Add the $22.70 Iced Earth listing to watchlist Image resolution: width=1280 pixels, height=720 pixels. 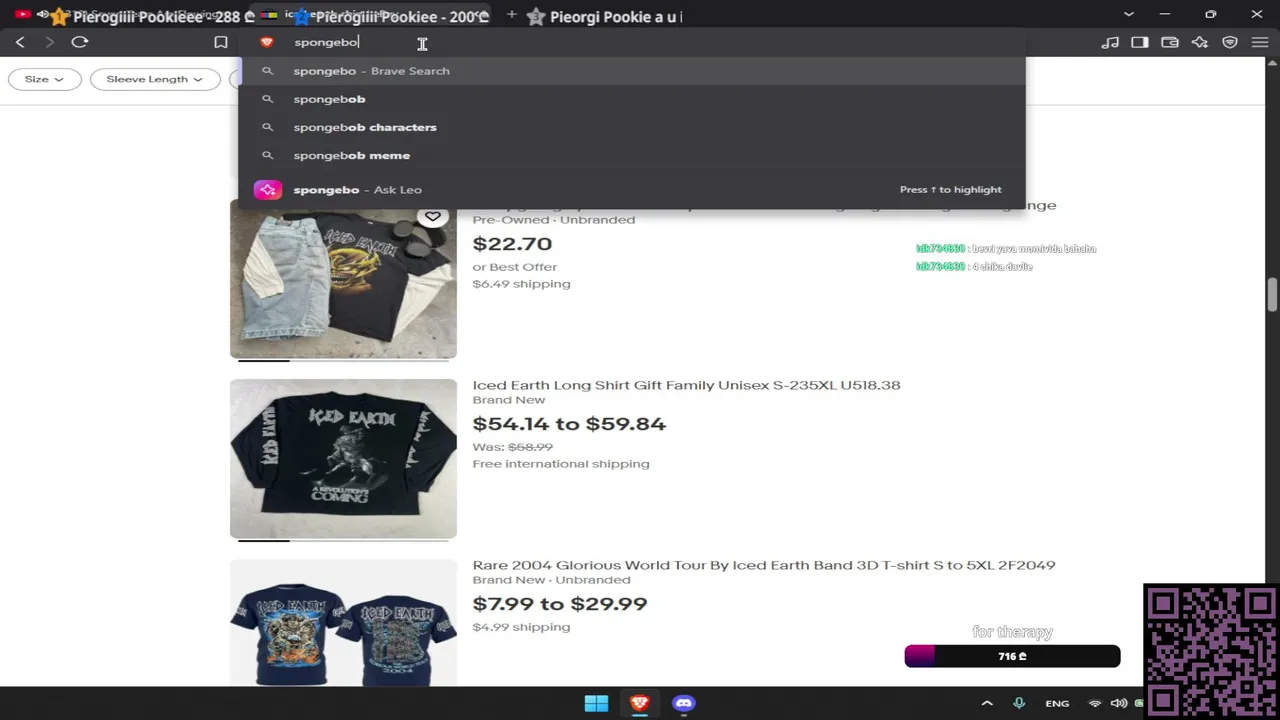[x=432, y=216]
